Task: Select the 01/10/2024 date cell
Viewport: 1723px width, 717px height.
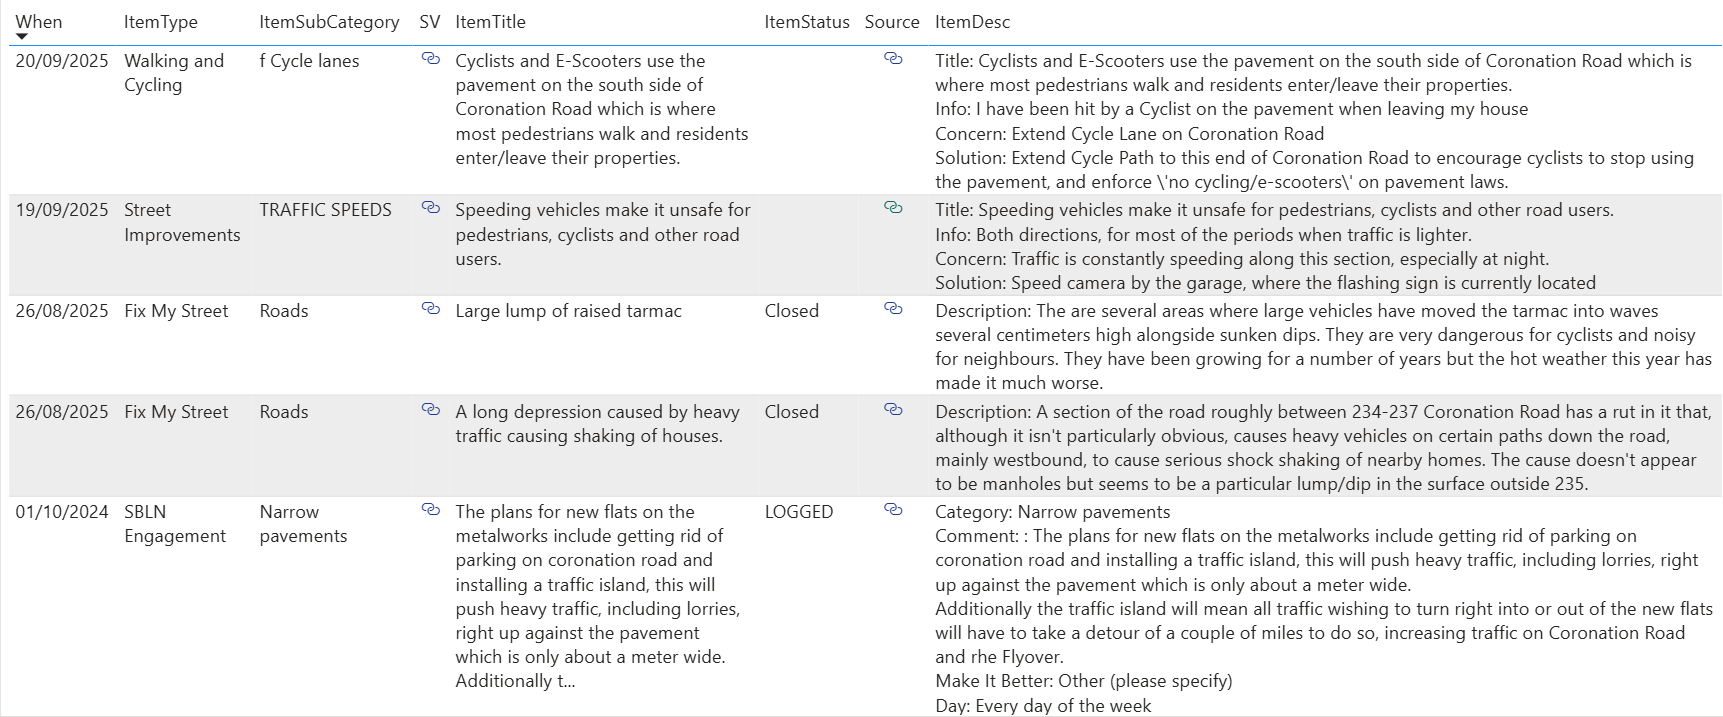Action: click(62, 512)
